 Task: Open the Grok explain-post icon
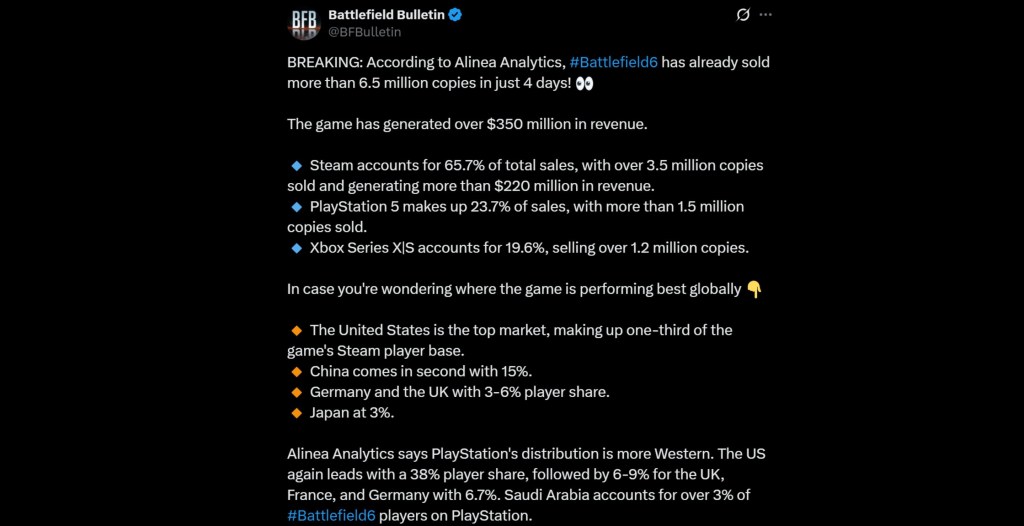click(743, 15)
